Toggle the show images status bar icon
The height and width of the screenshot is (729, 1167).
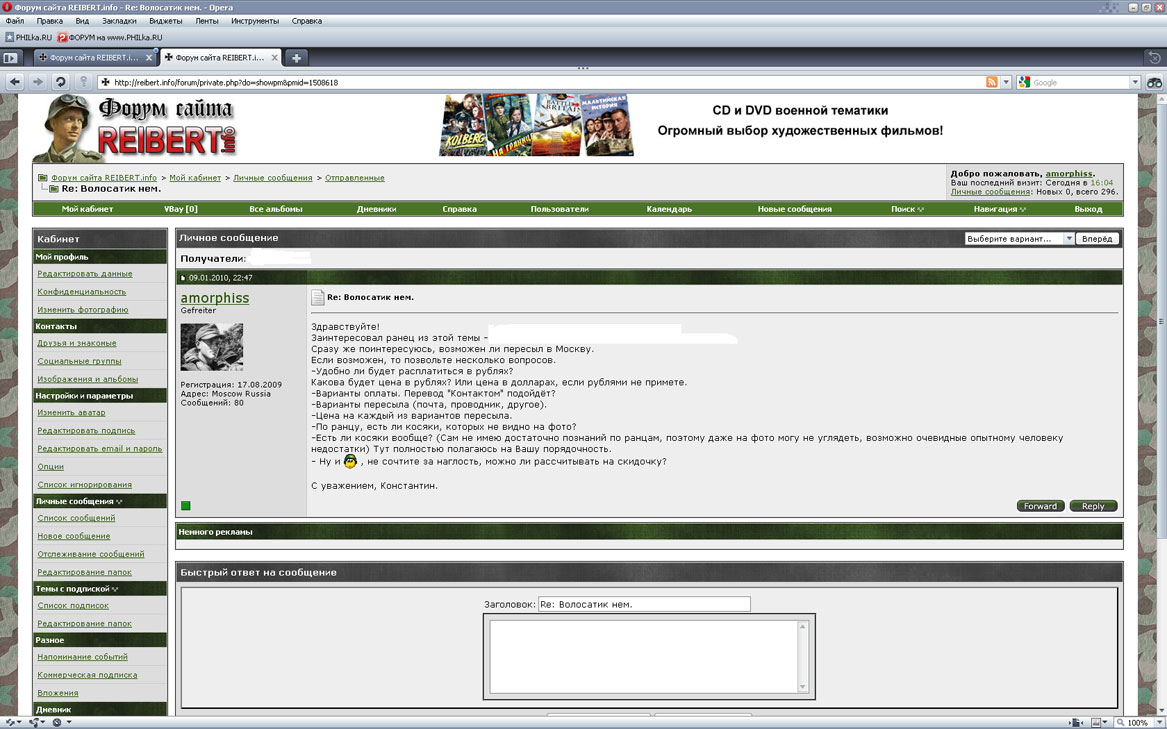1096,722
